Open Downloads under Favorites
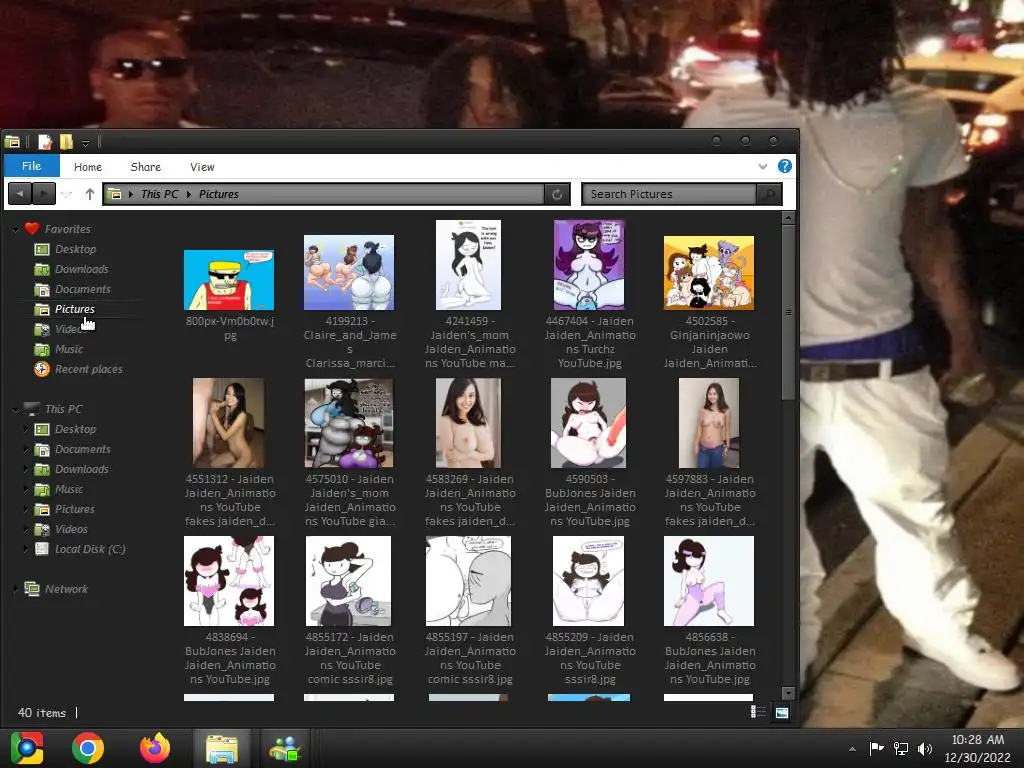 click(x=82, y=269)
